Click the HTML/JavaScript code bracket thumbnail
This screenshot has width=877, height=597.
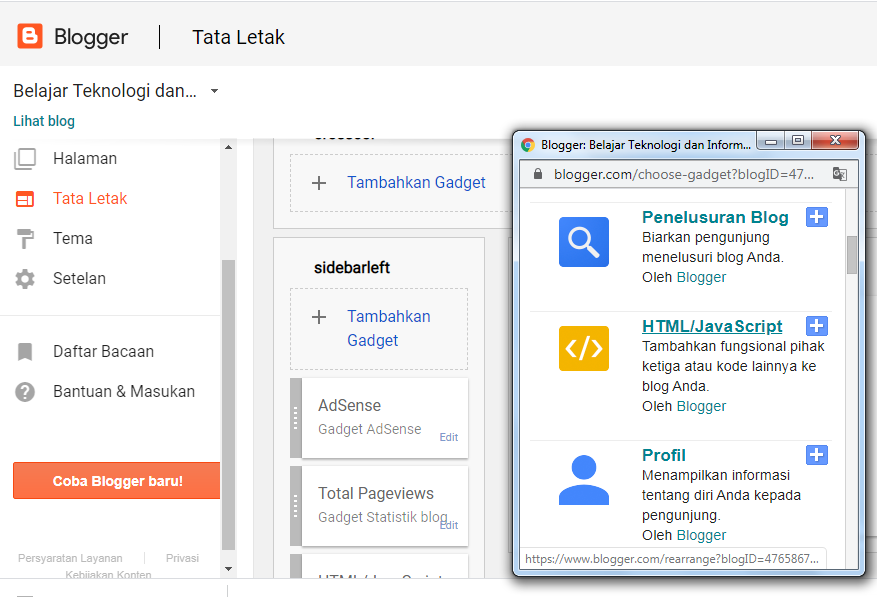(583, 349)
